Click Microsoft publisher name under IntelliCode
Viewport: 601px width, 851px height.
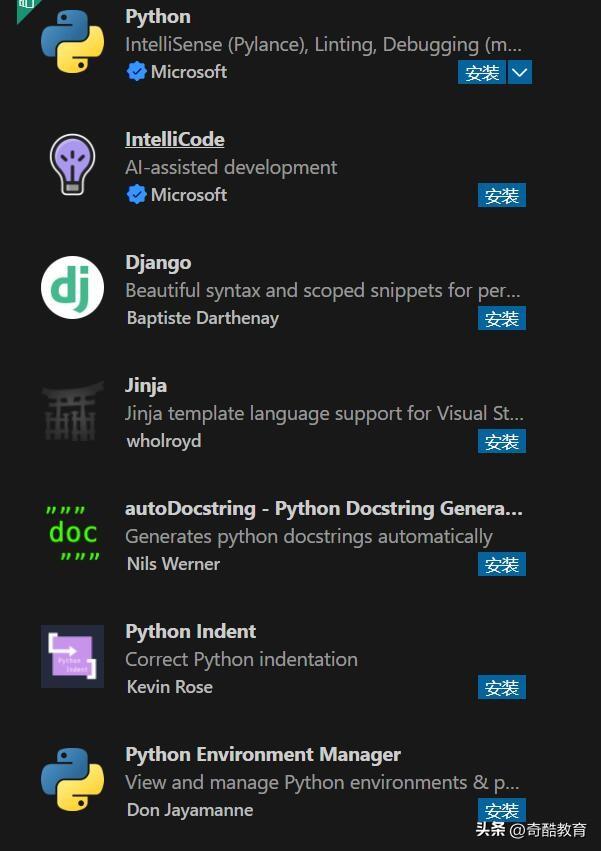[188, 194]
